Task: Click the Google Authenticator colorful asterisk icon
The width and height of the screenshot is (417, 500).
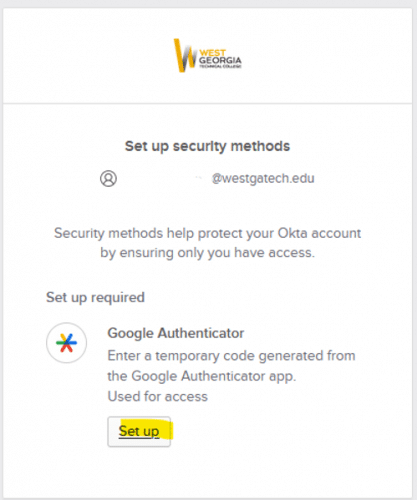Action: point(67,343)
